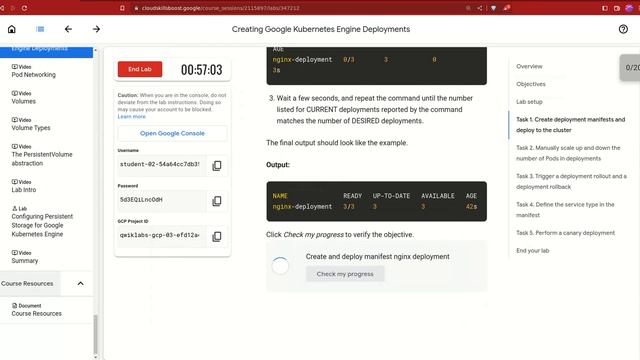Jump to Task 5 Perform a canary deployment
This screenshot has width=640, height=360.
(x=565, y=233)
